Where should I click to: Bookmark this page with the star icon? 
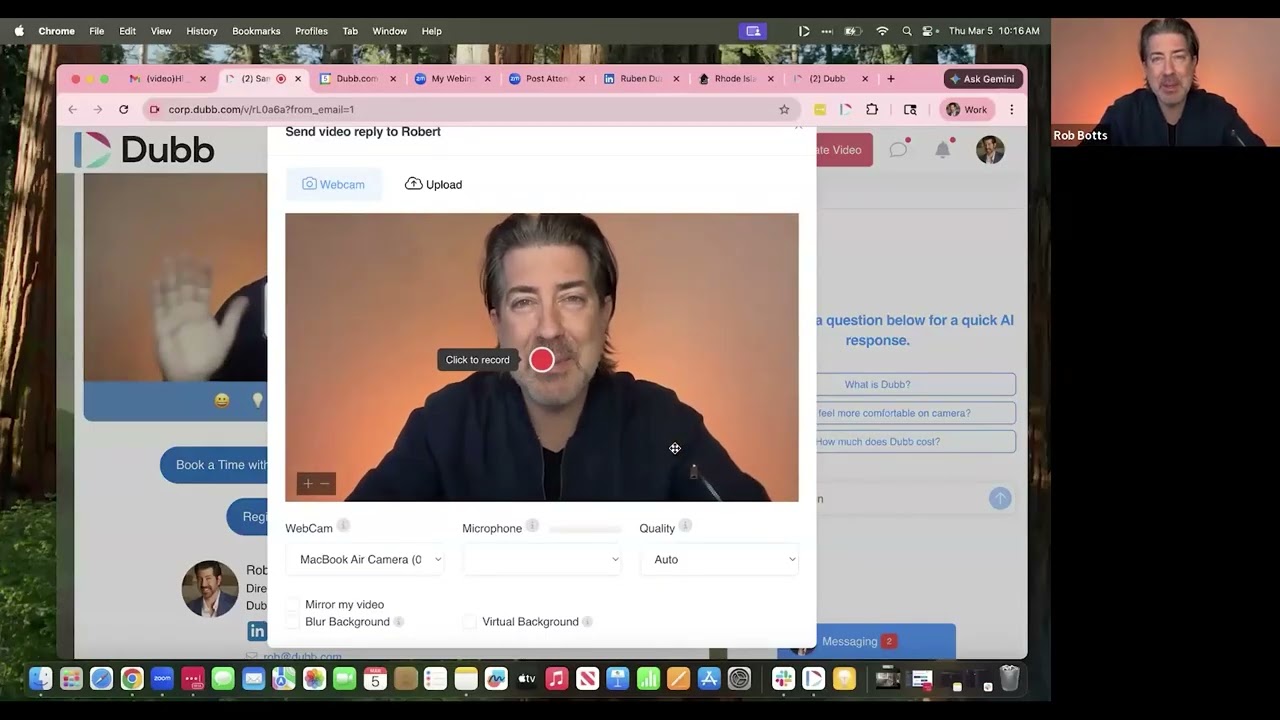(x=784, y=109)
